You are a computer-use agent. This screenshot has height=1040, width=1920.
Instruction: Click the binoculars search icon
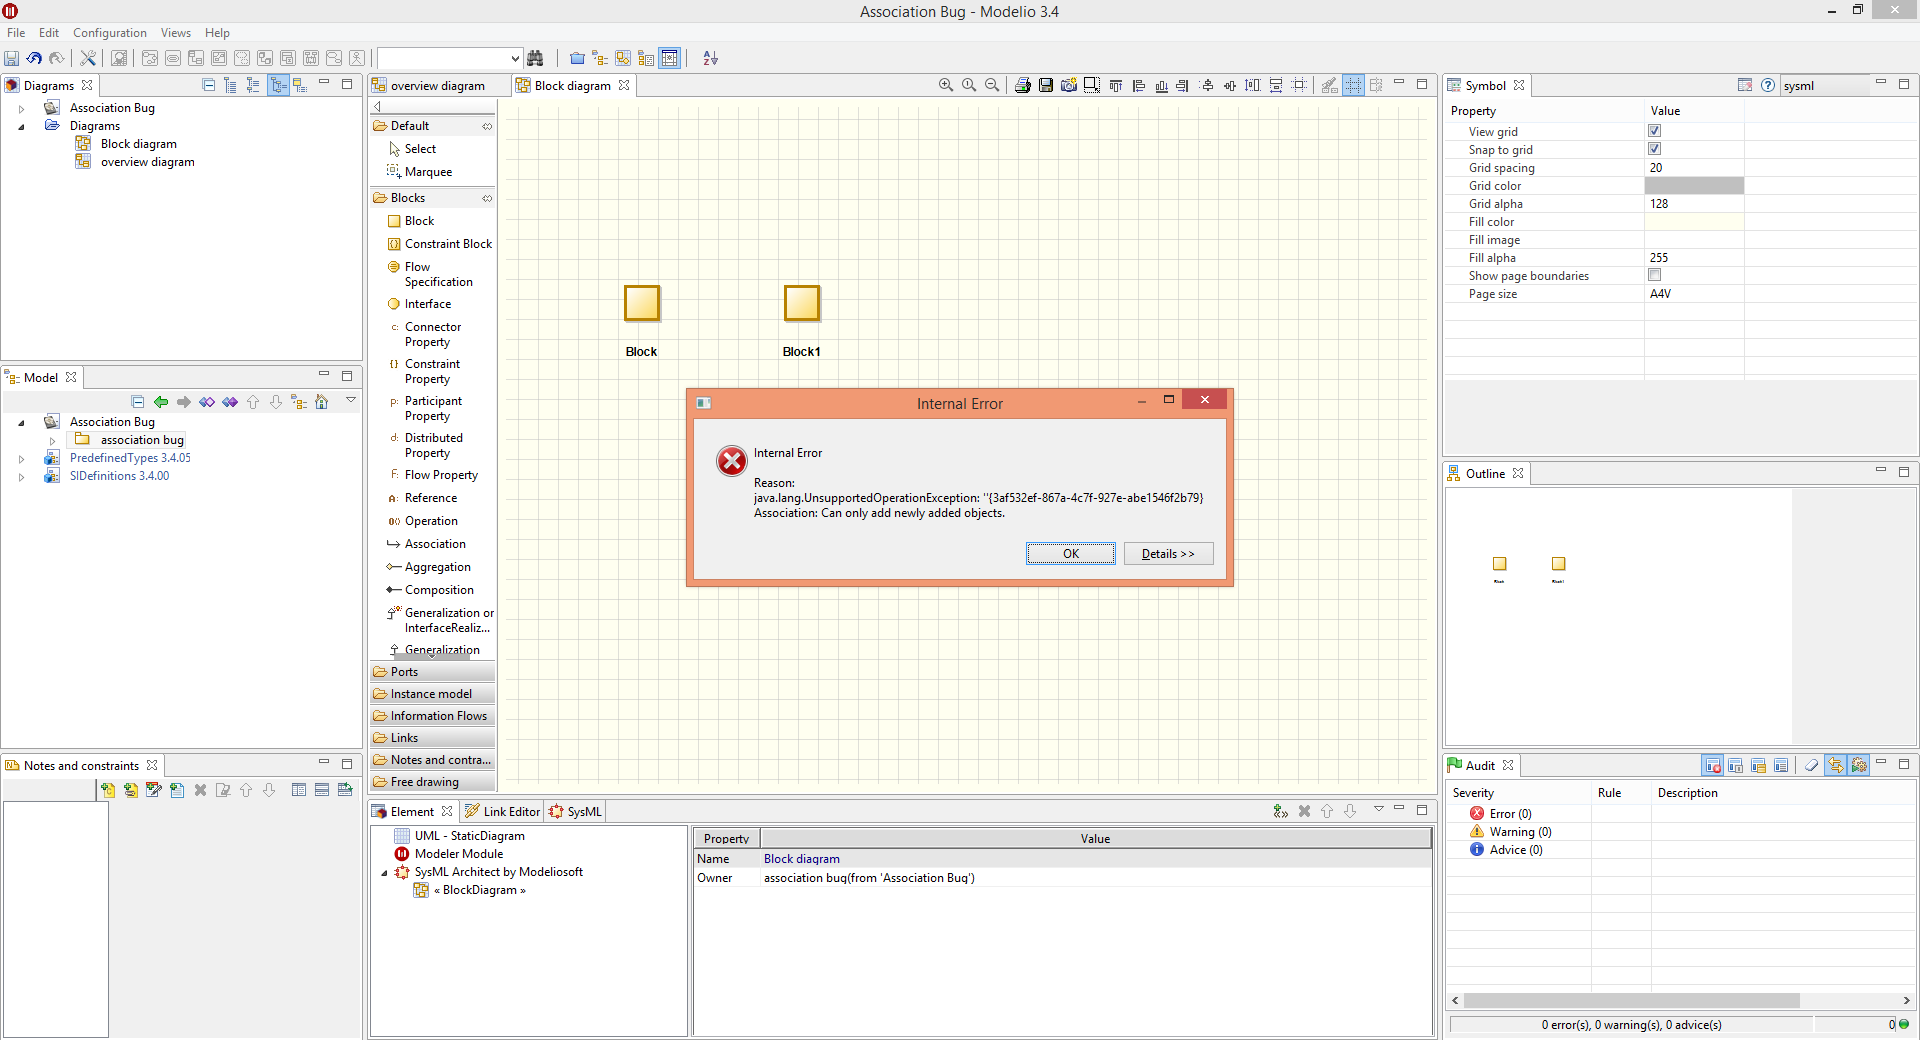point(535,59)
